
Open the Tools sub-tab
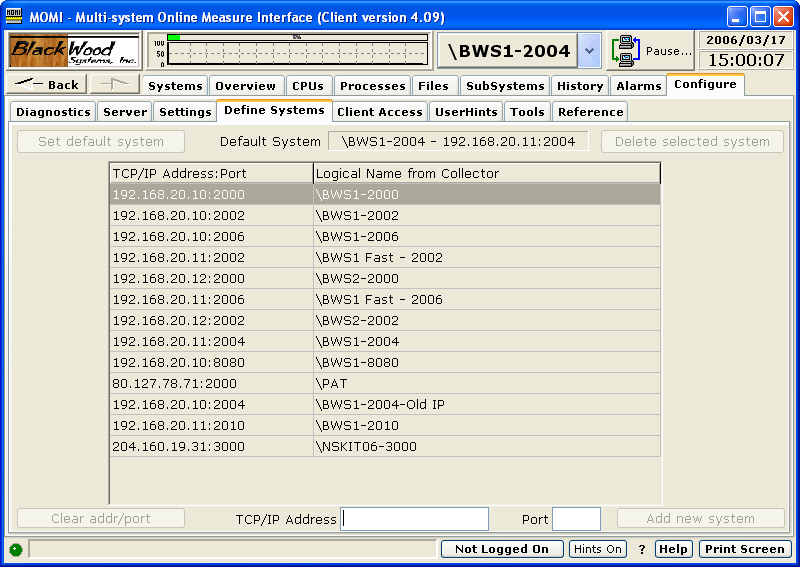pos(528,112)
